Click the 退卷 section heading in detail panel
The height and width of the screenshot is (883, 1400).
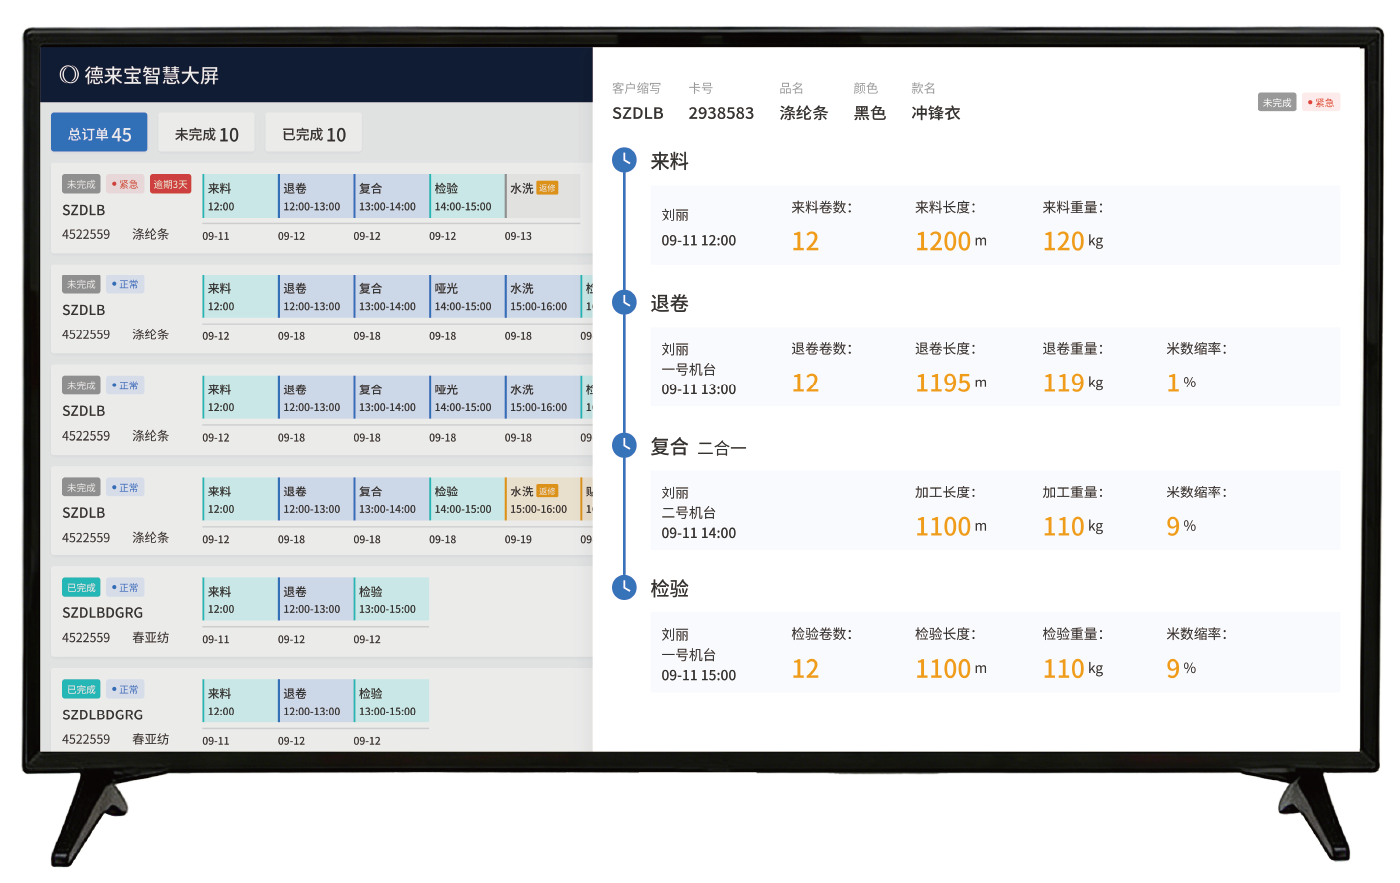(669, 303)
